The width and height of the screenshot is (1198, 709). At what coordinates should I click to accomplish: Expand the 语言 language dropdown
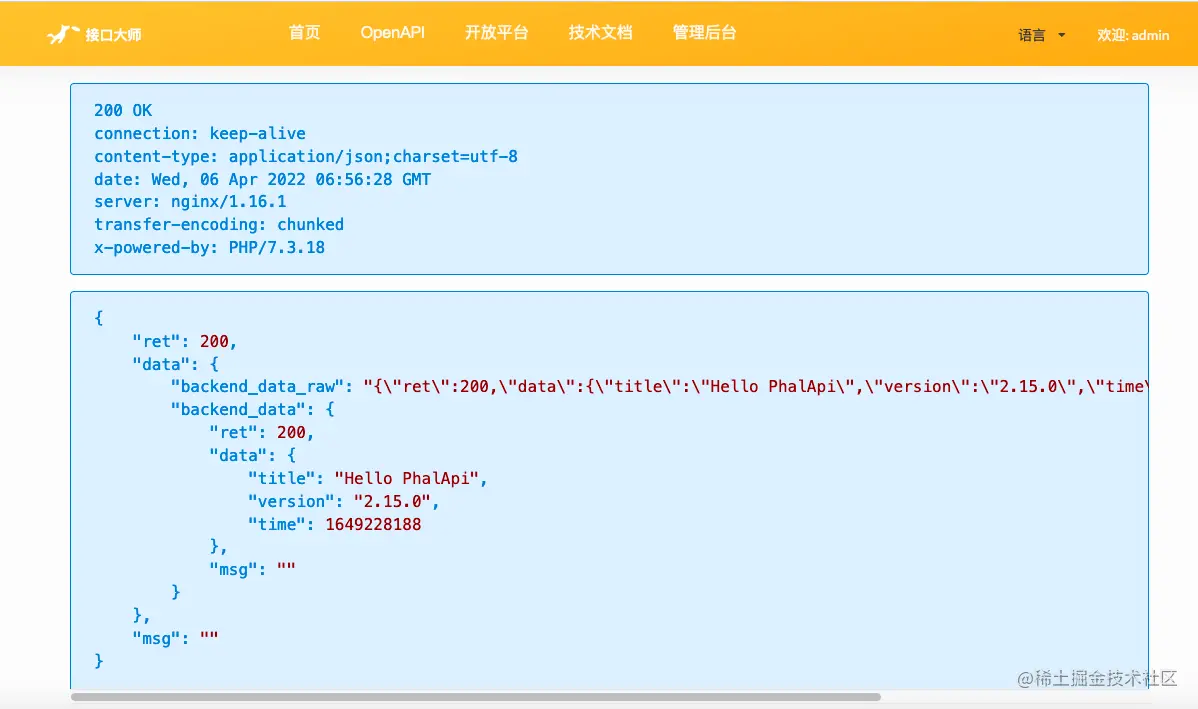tap(1041, 35)
